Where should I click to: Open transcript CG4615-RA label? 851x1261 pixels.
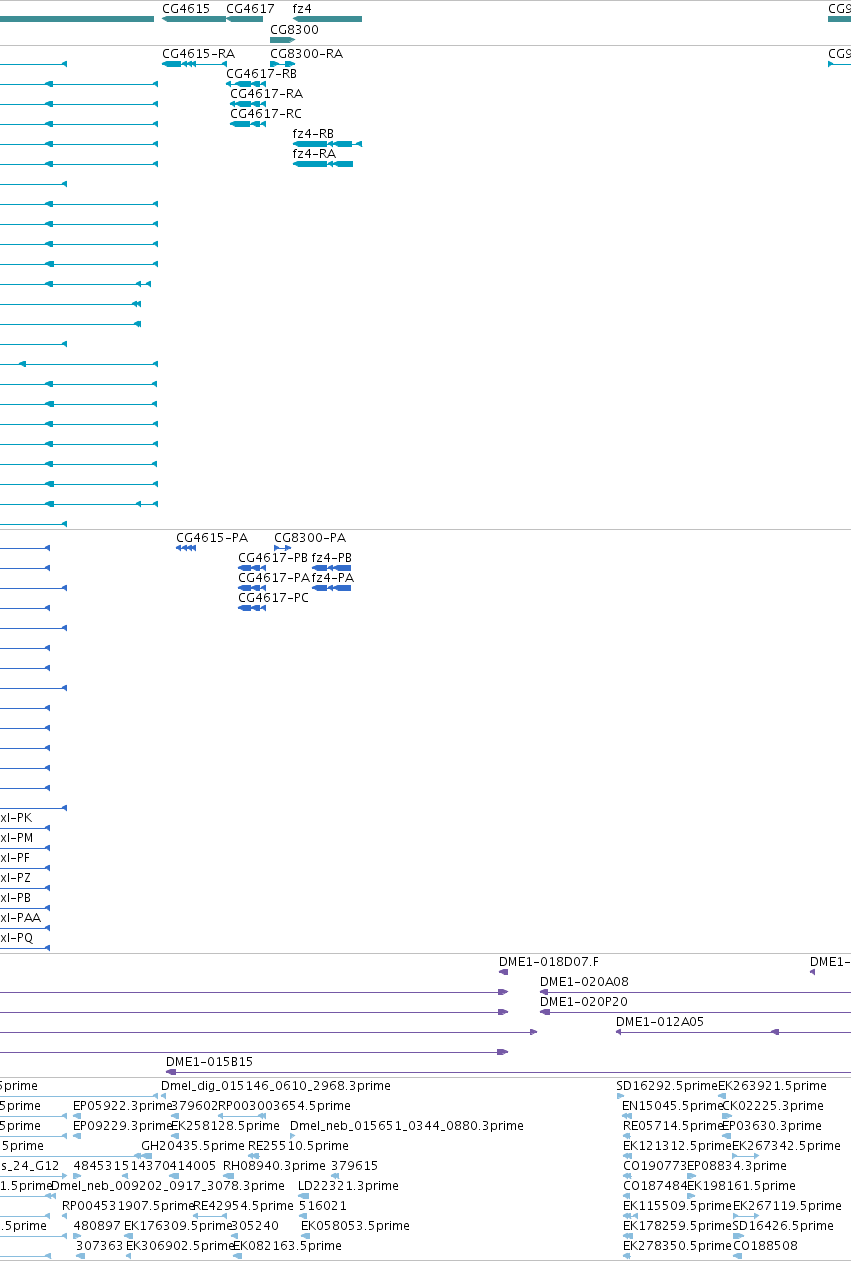pos(199,54)
